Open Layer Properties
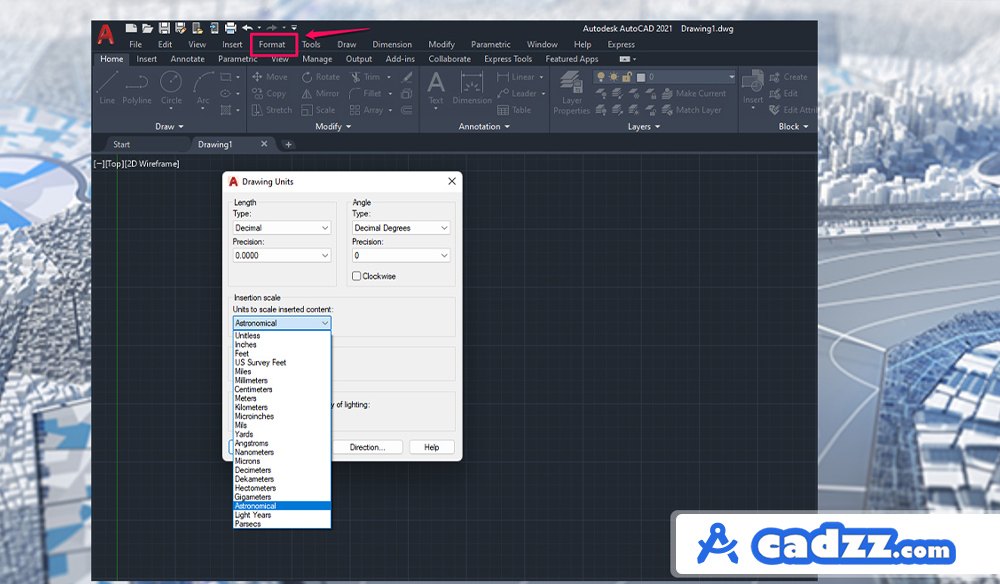Viewport: 1000px width, 584px height. 571,93
